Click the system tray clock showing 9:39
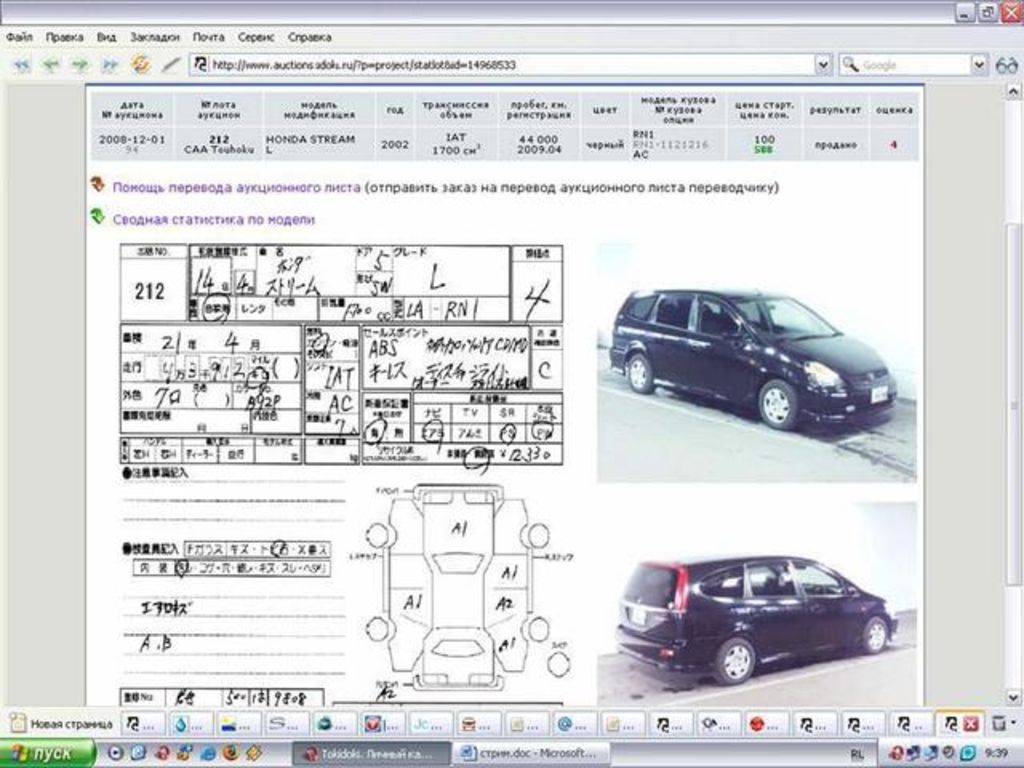This screenshot has width=1024, height=768. 997,754
